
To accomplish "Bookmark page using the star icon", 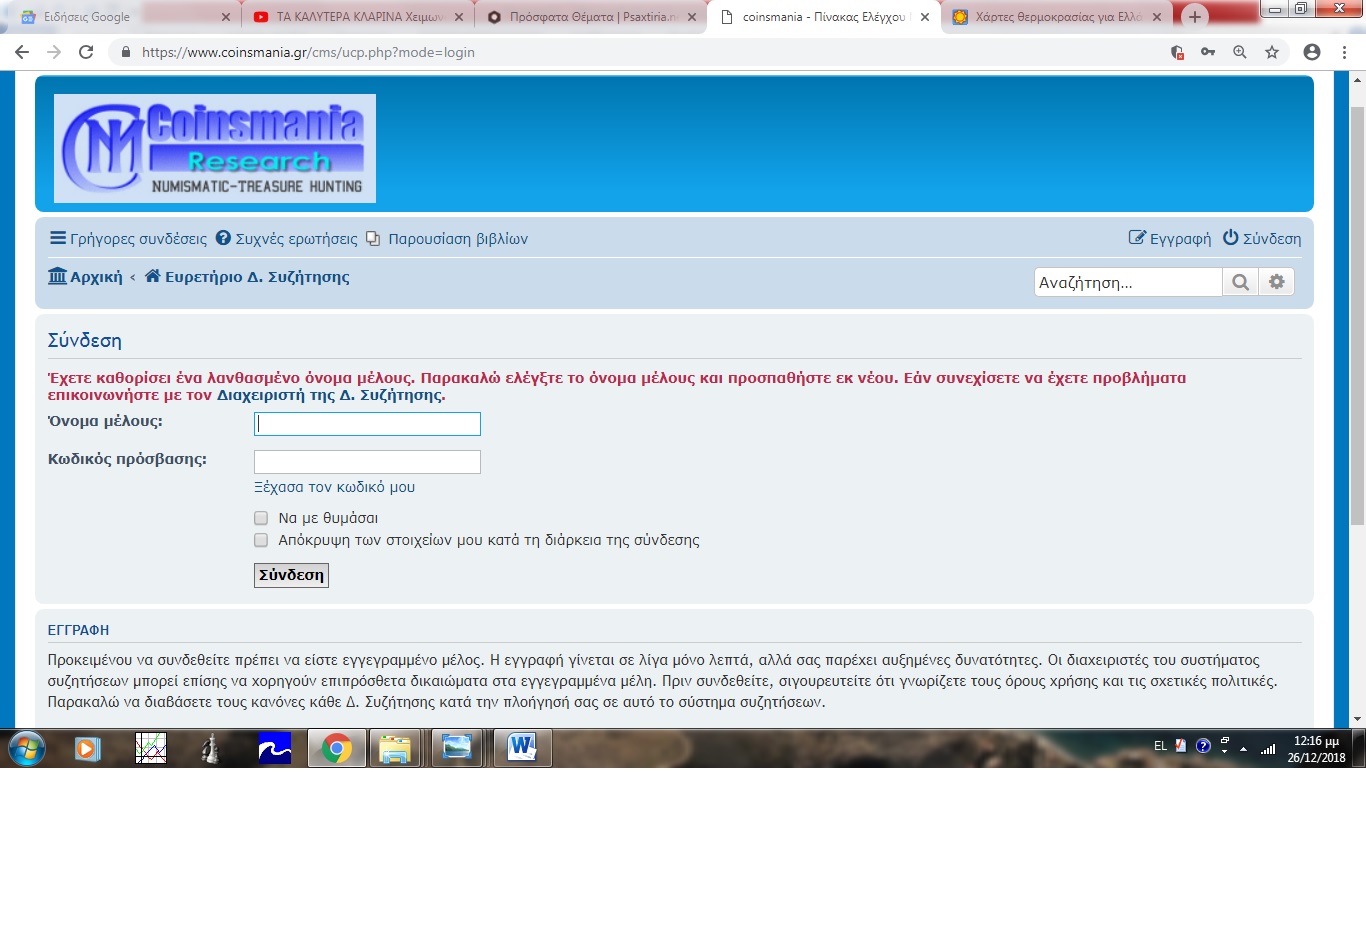I will point(1272,52).
